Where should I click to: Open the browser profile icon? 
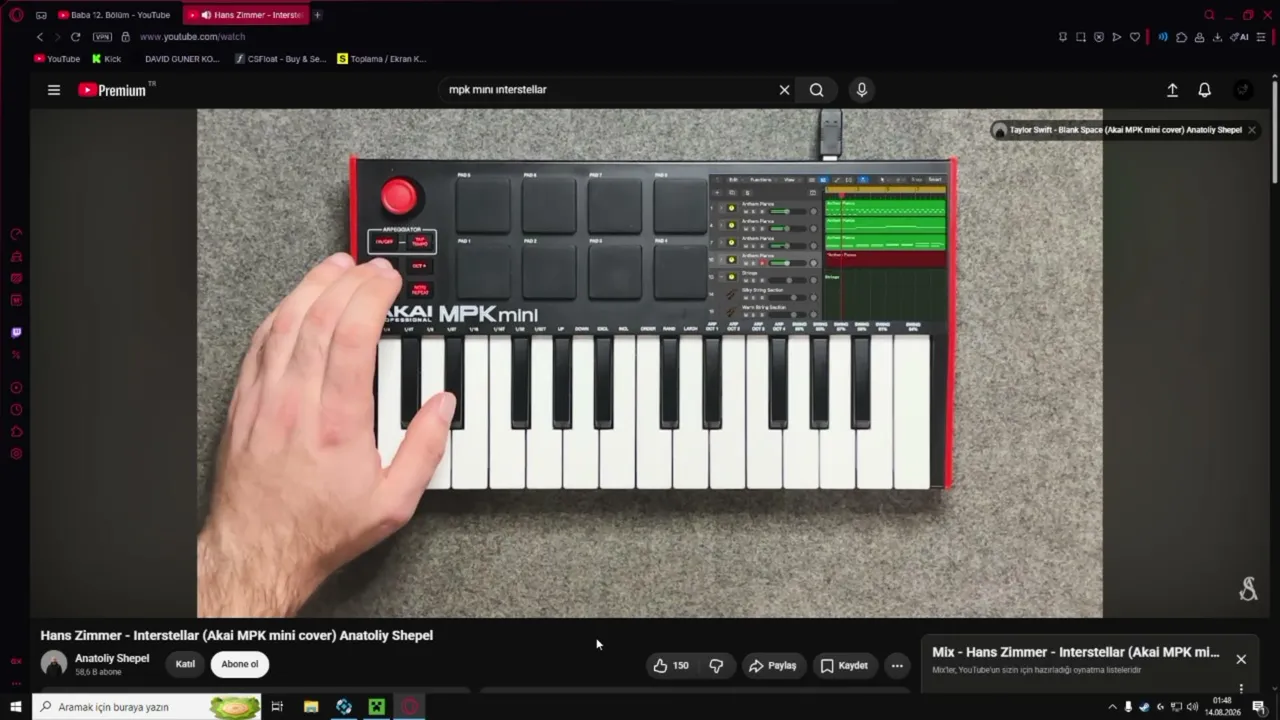coord(1199,37)
